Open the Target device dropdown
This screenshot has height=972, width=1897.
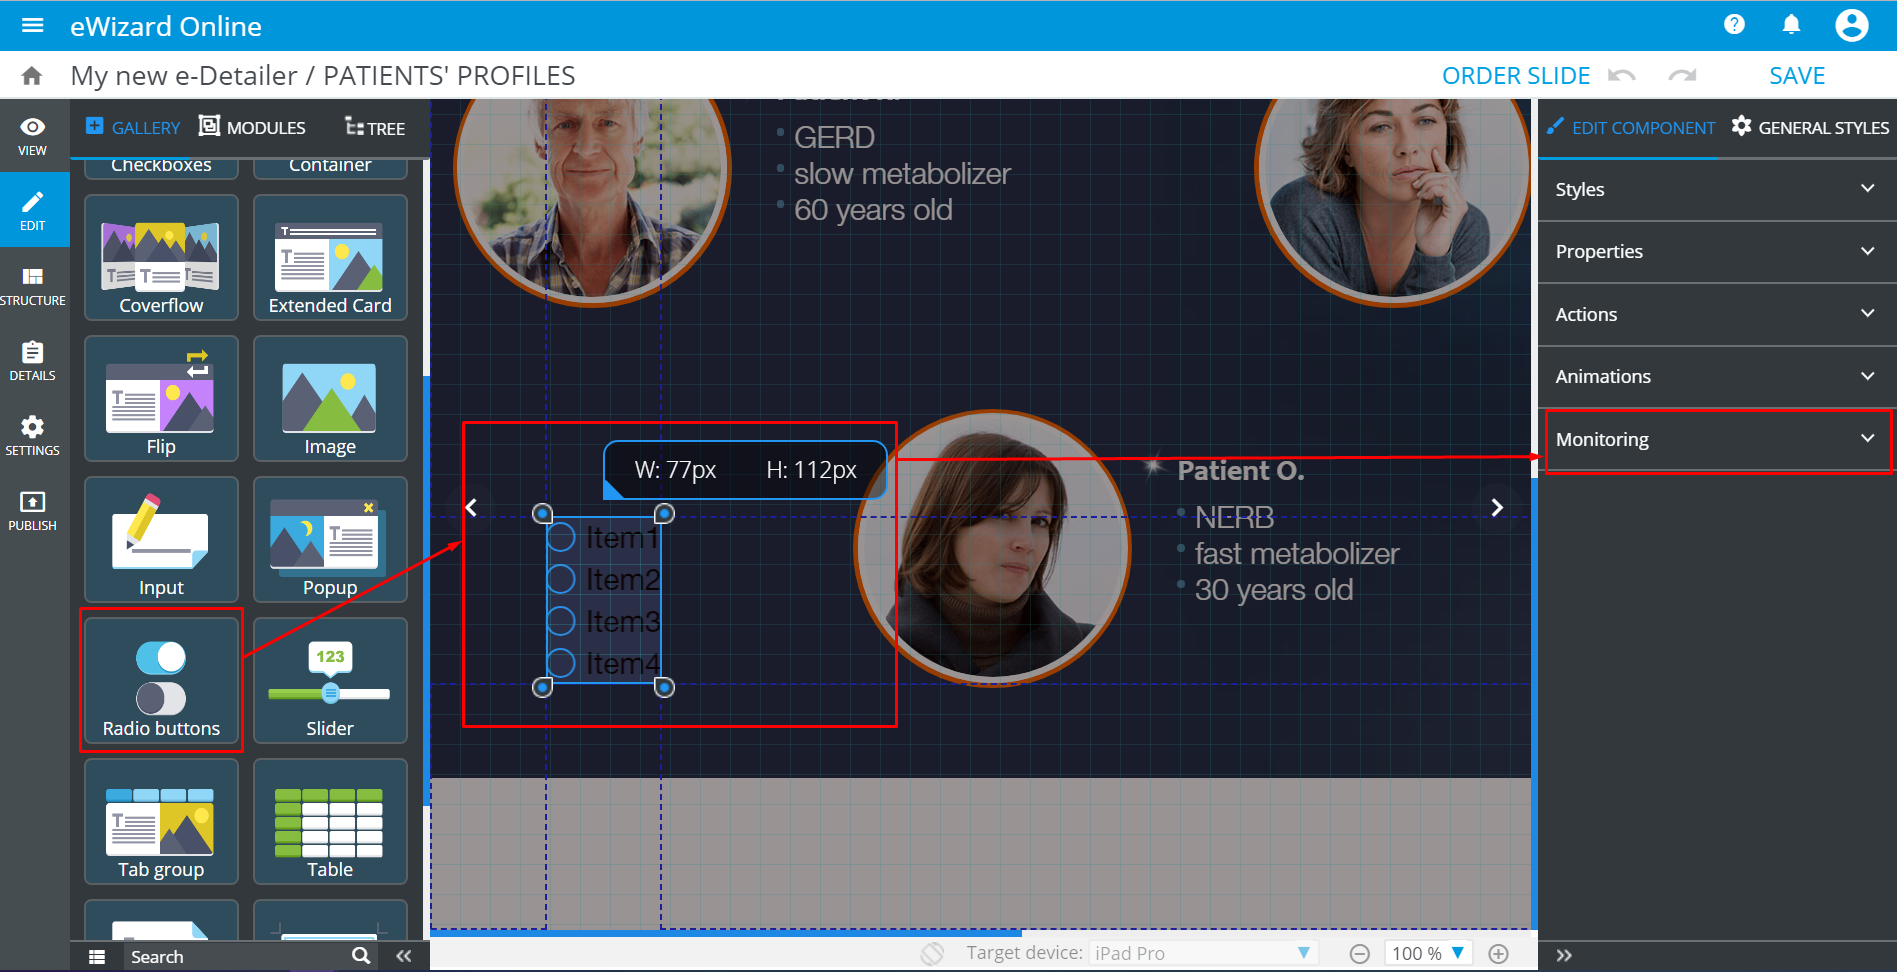point(1202,953)
